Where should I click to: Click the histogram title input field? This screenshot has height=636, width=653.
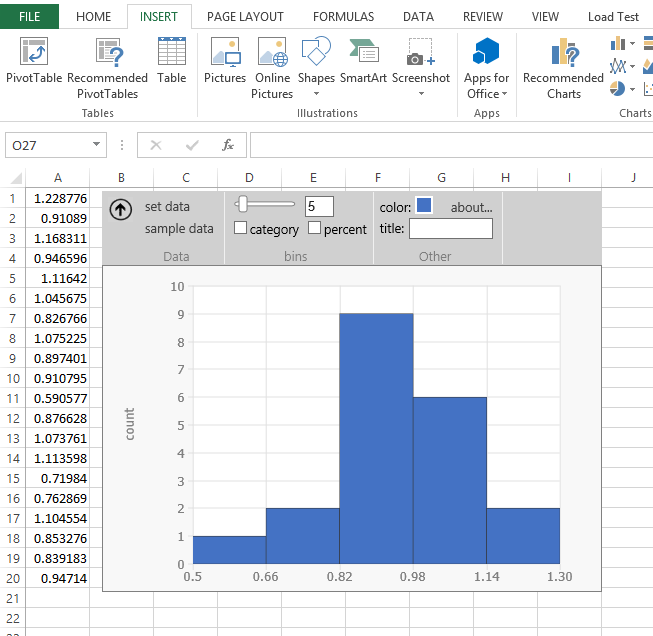point(450,229)
